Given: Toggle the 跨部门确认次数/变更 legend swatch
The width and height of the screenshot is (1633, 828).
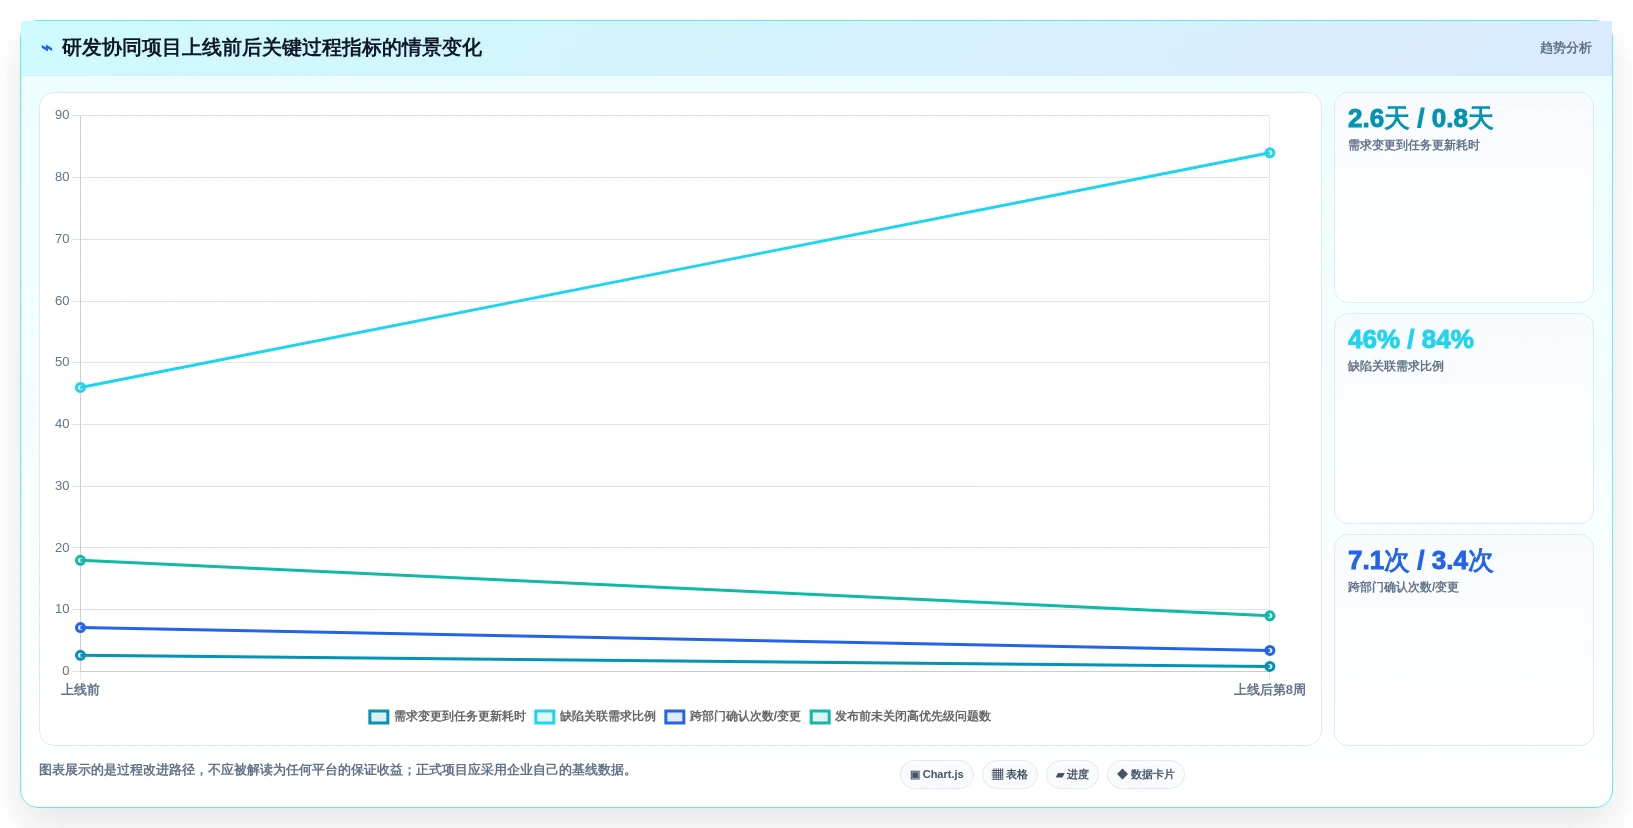Looking at the screenshot, I should 675,716.
